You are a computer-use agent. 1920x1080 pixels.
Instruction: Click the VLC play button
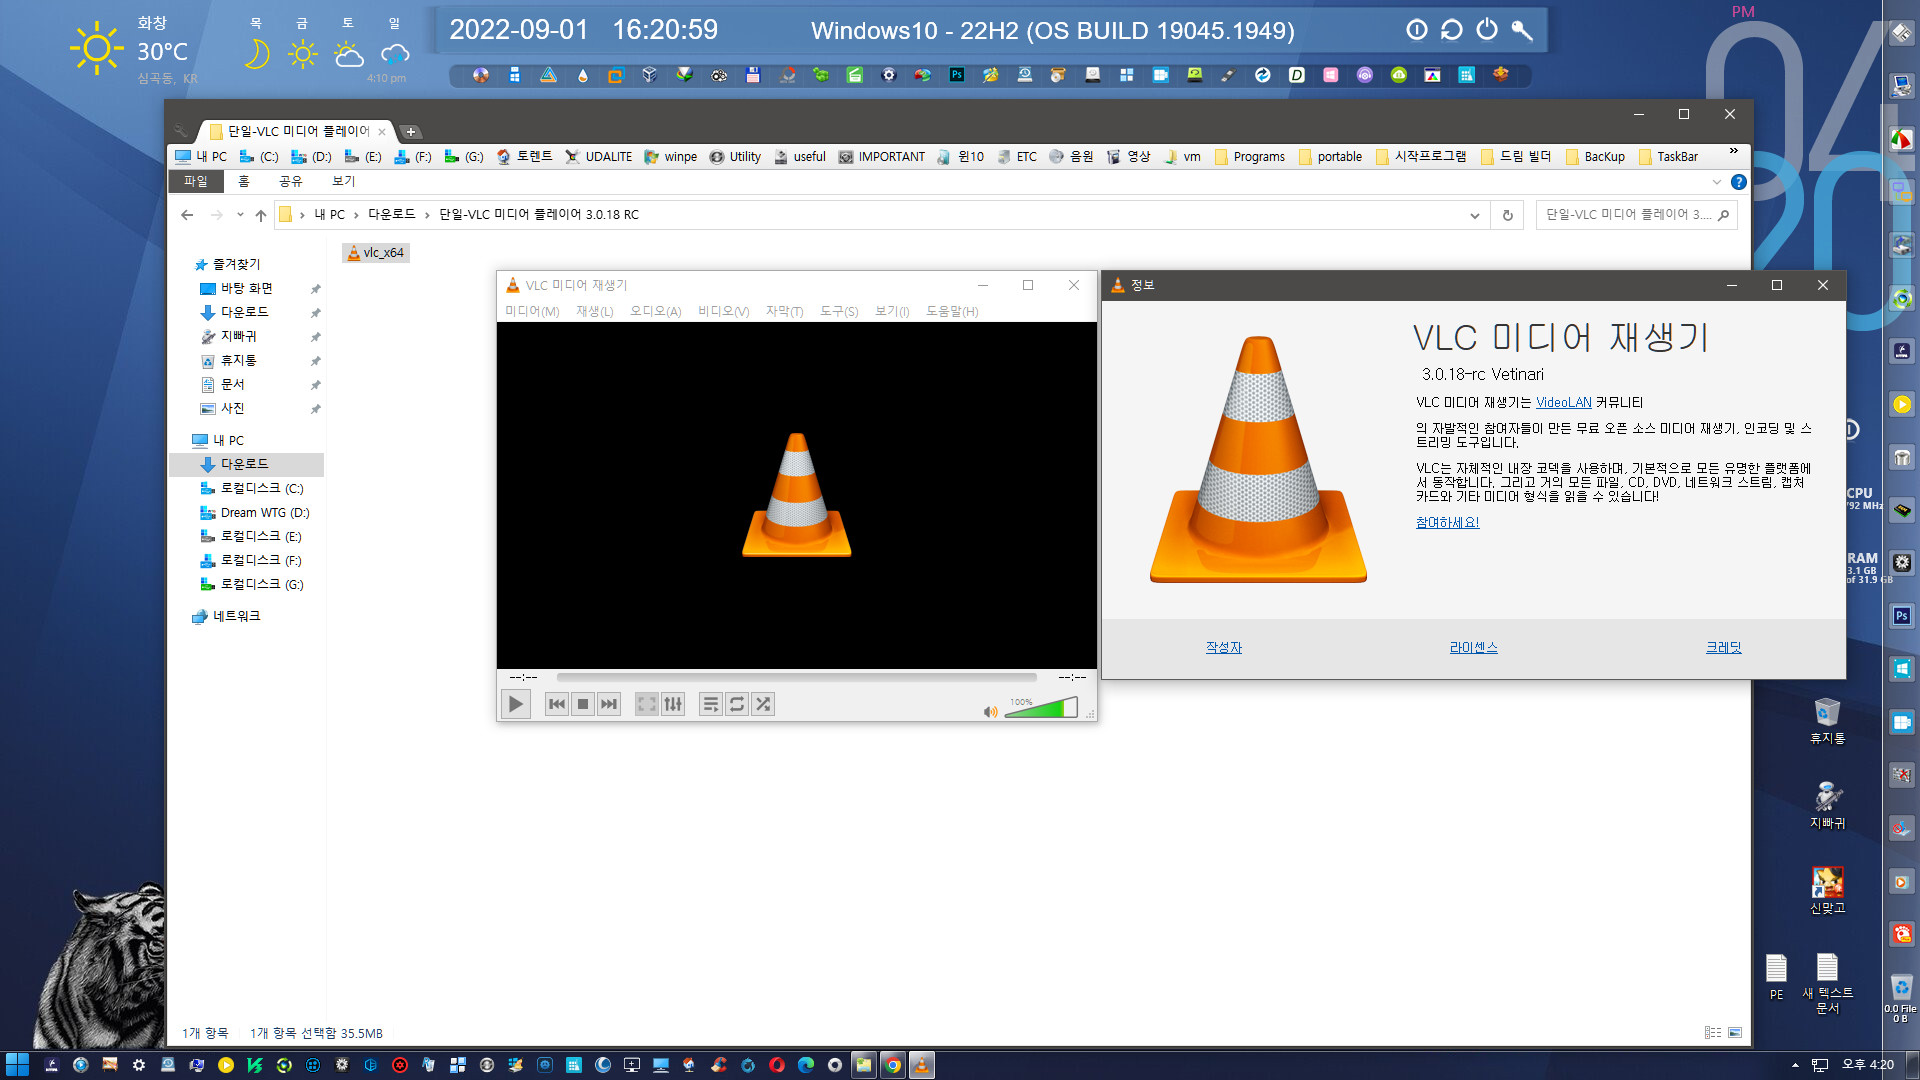pyautogui.click(x=515, y=704)
